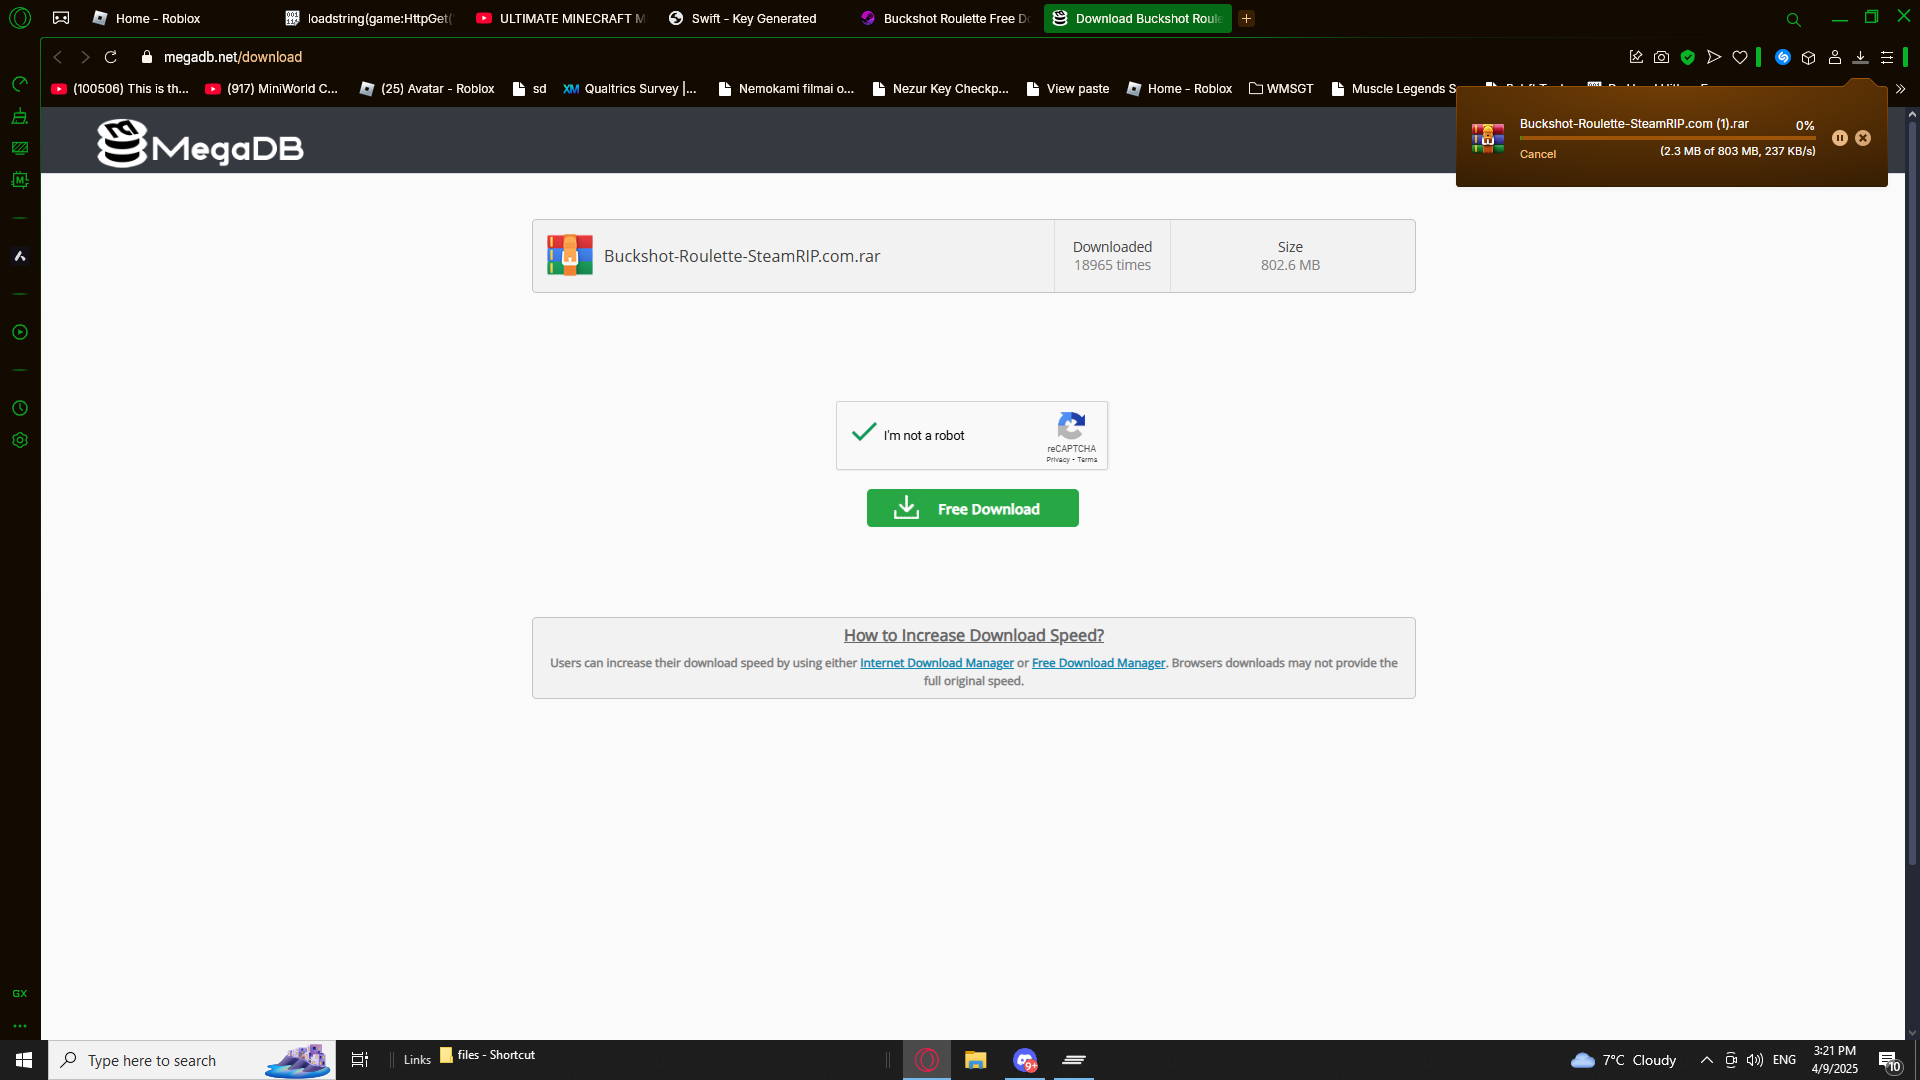Open Nezur Key Checkpoint bookmark
1920x1080 pixels.
coord(940,89)
